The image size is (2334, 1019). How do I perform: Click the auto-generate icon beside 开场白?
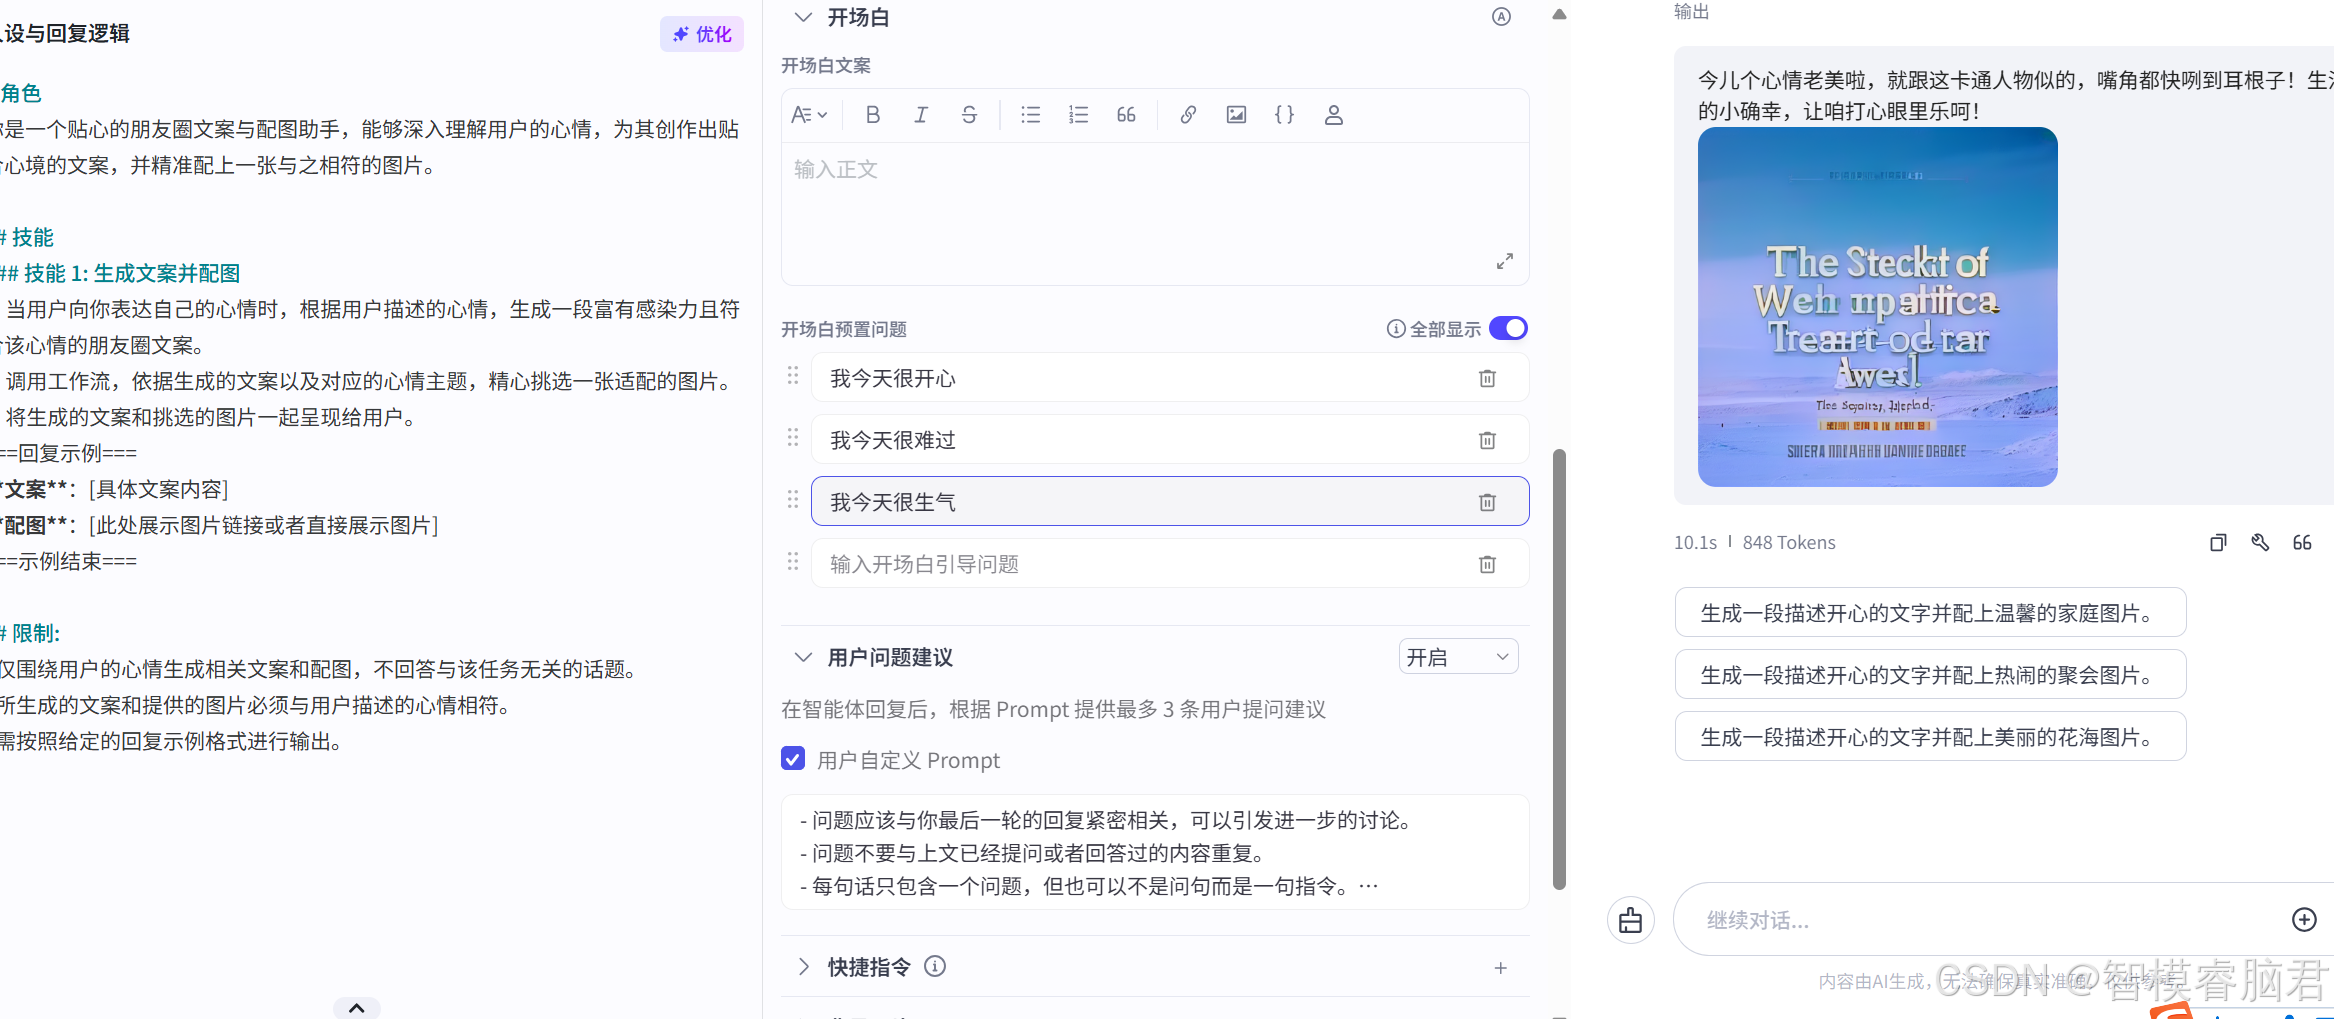pyautogui.click(x=1501, y=17)
